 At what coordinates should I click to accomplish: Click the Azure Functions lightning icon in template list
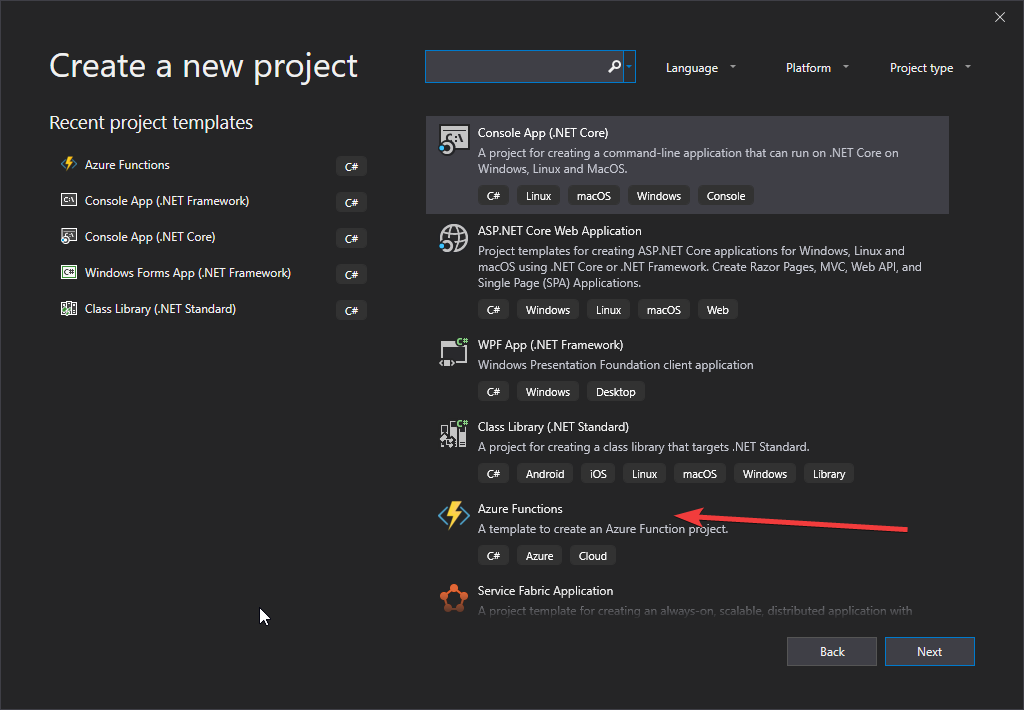[x=453, y=516]
